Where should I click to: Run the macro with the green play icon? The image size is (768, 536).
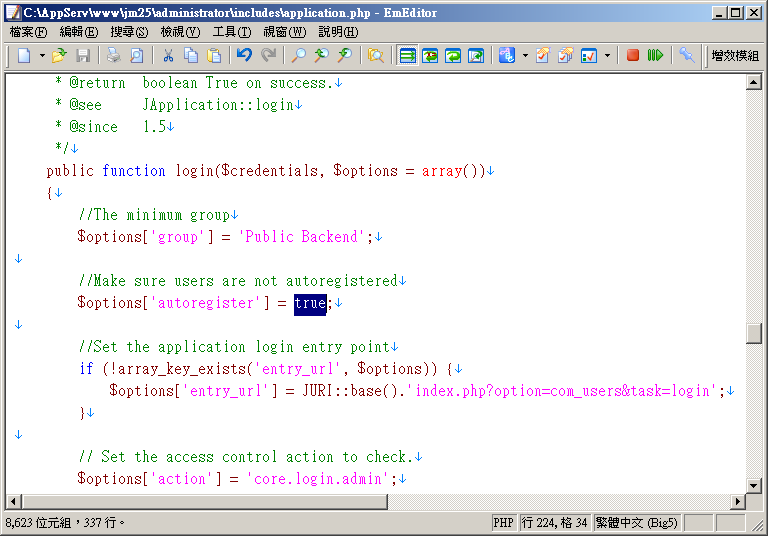point(655,56)
